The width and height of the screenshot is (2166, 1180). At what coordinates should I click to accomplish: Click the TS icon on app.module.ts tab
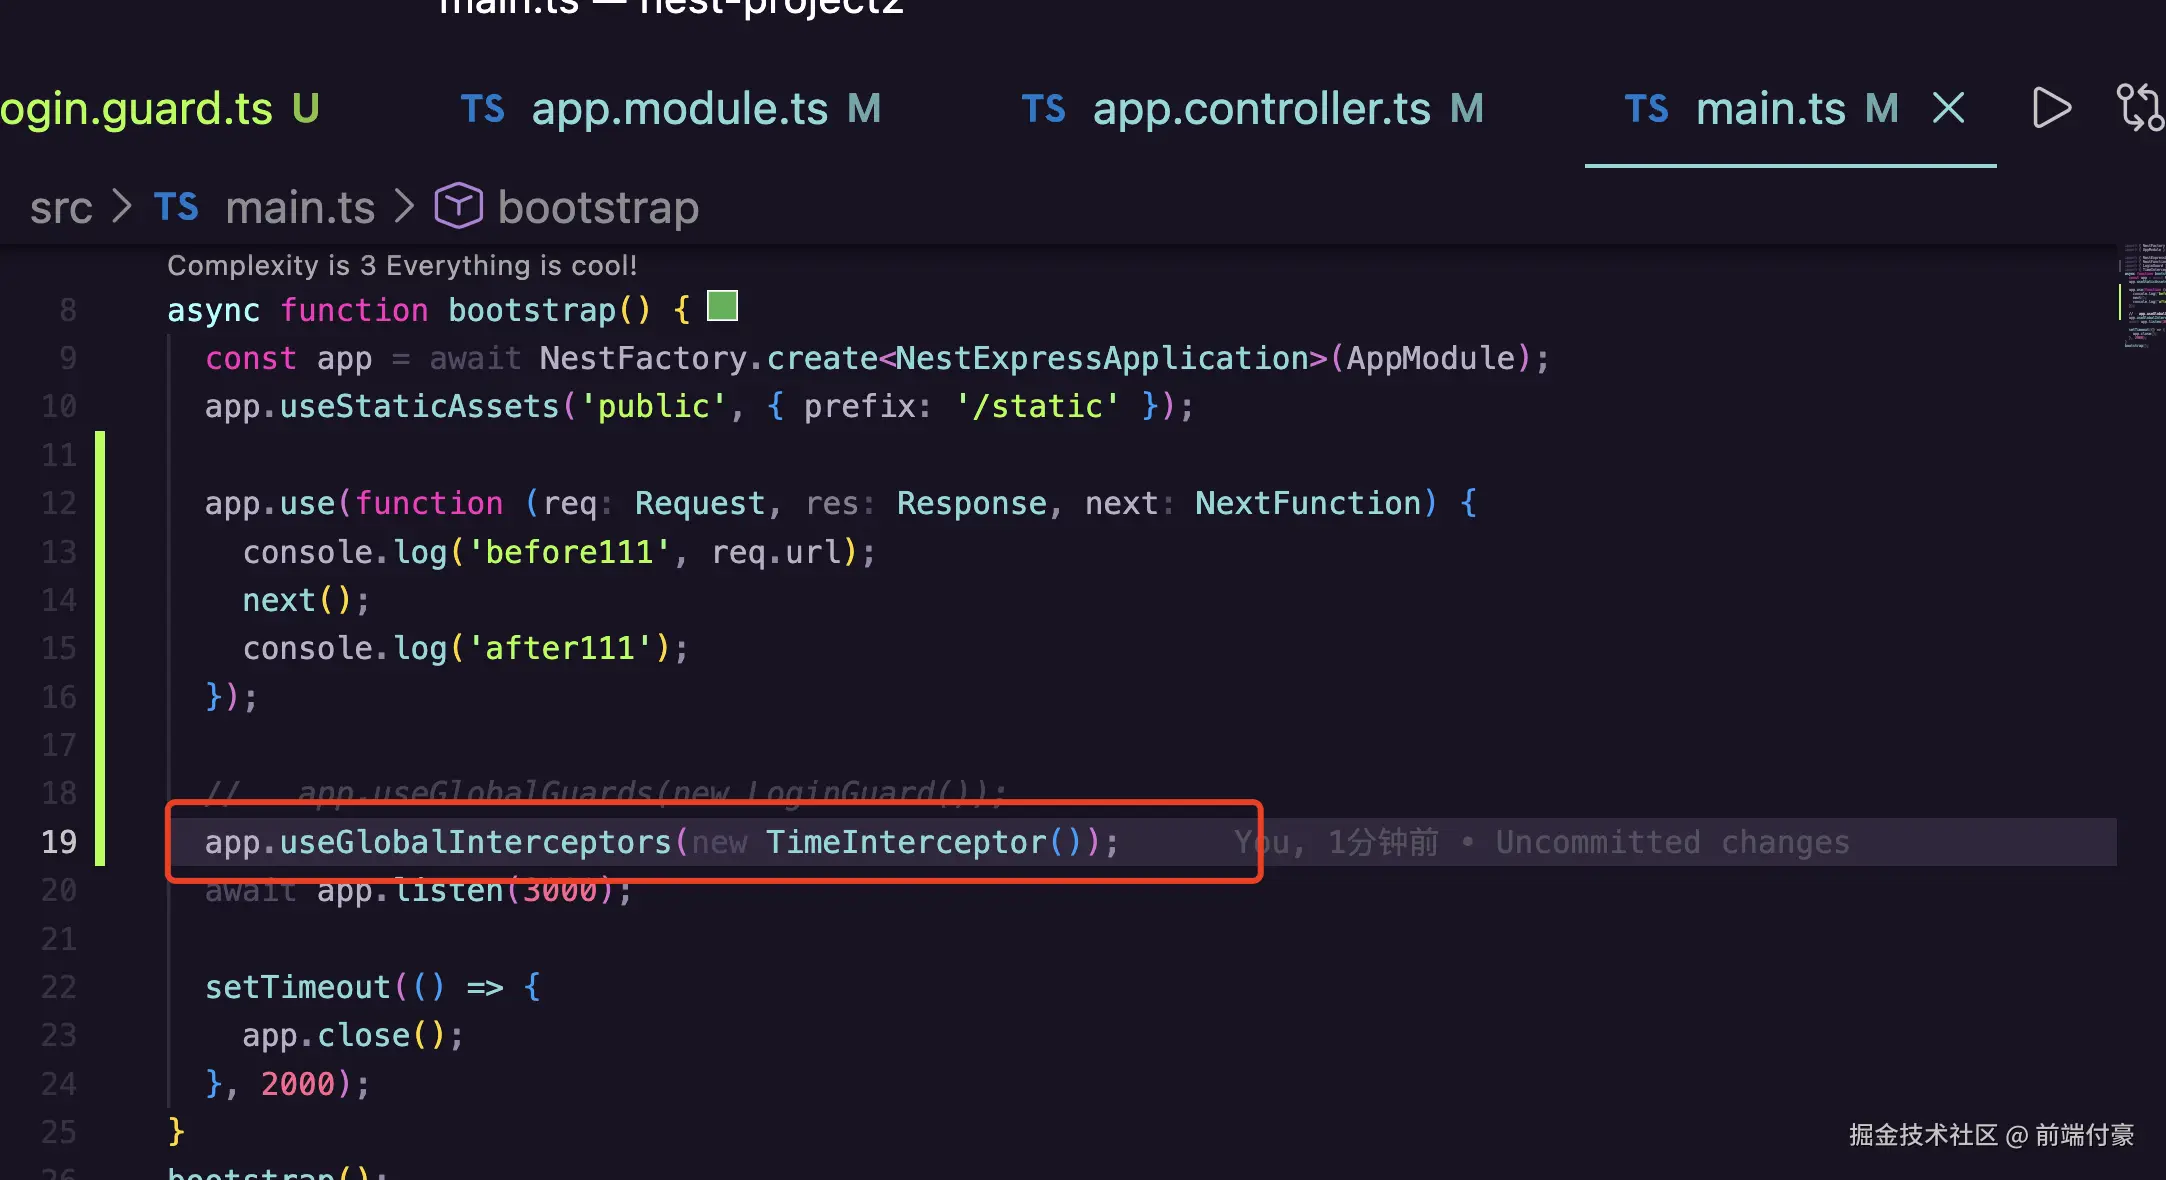click(x=482, y=109)
